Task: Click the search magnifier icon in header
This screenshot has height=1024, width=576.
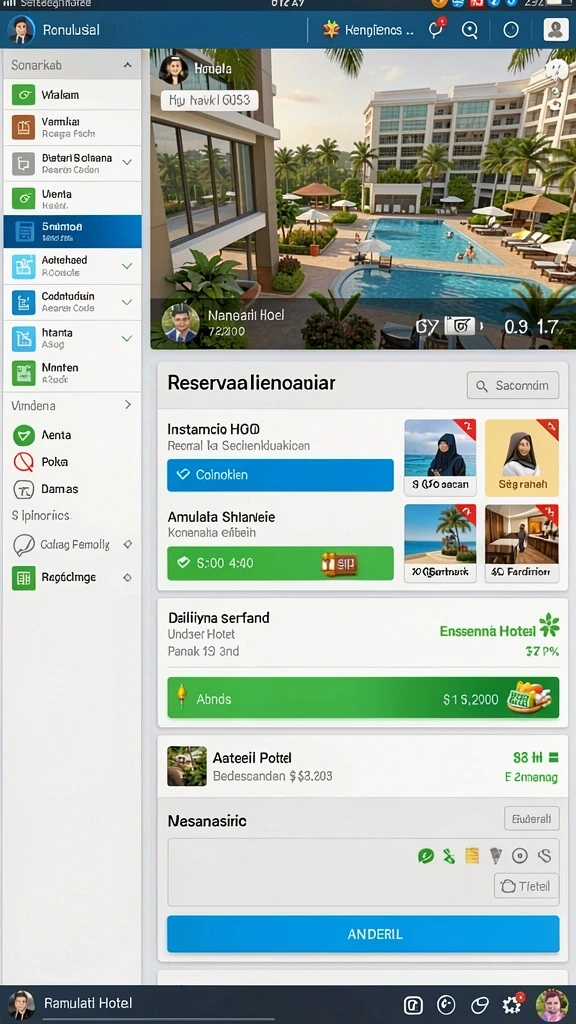Action: pos(470,30)
